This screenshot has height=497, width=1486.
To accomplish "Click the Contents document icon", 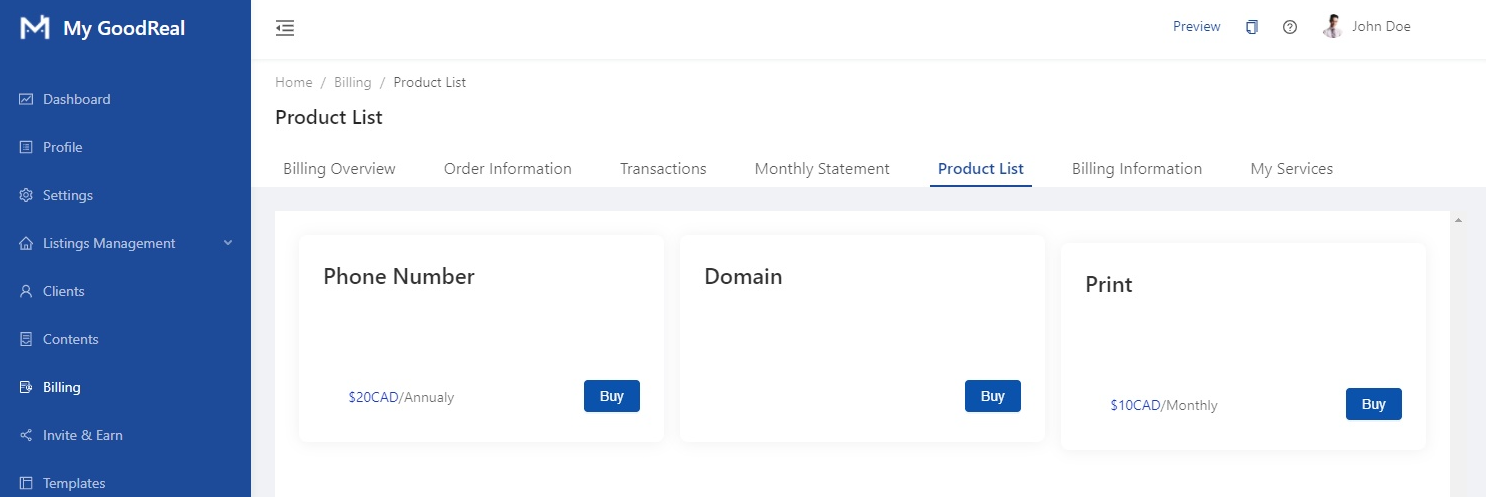I will point(26,339).
